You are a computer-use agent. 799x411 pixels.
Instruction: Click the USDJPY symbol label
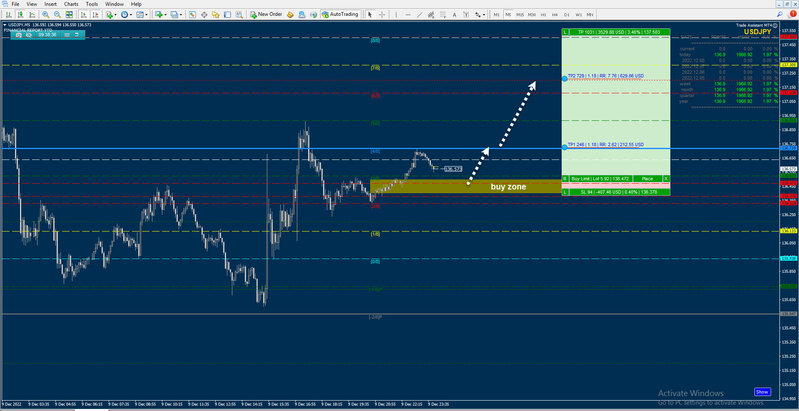click(x=757, y=32)
